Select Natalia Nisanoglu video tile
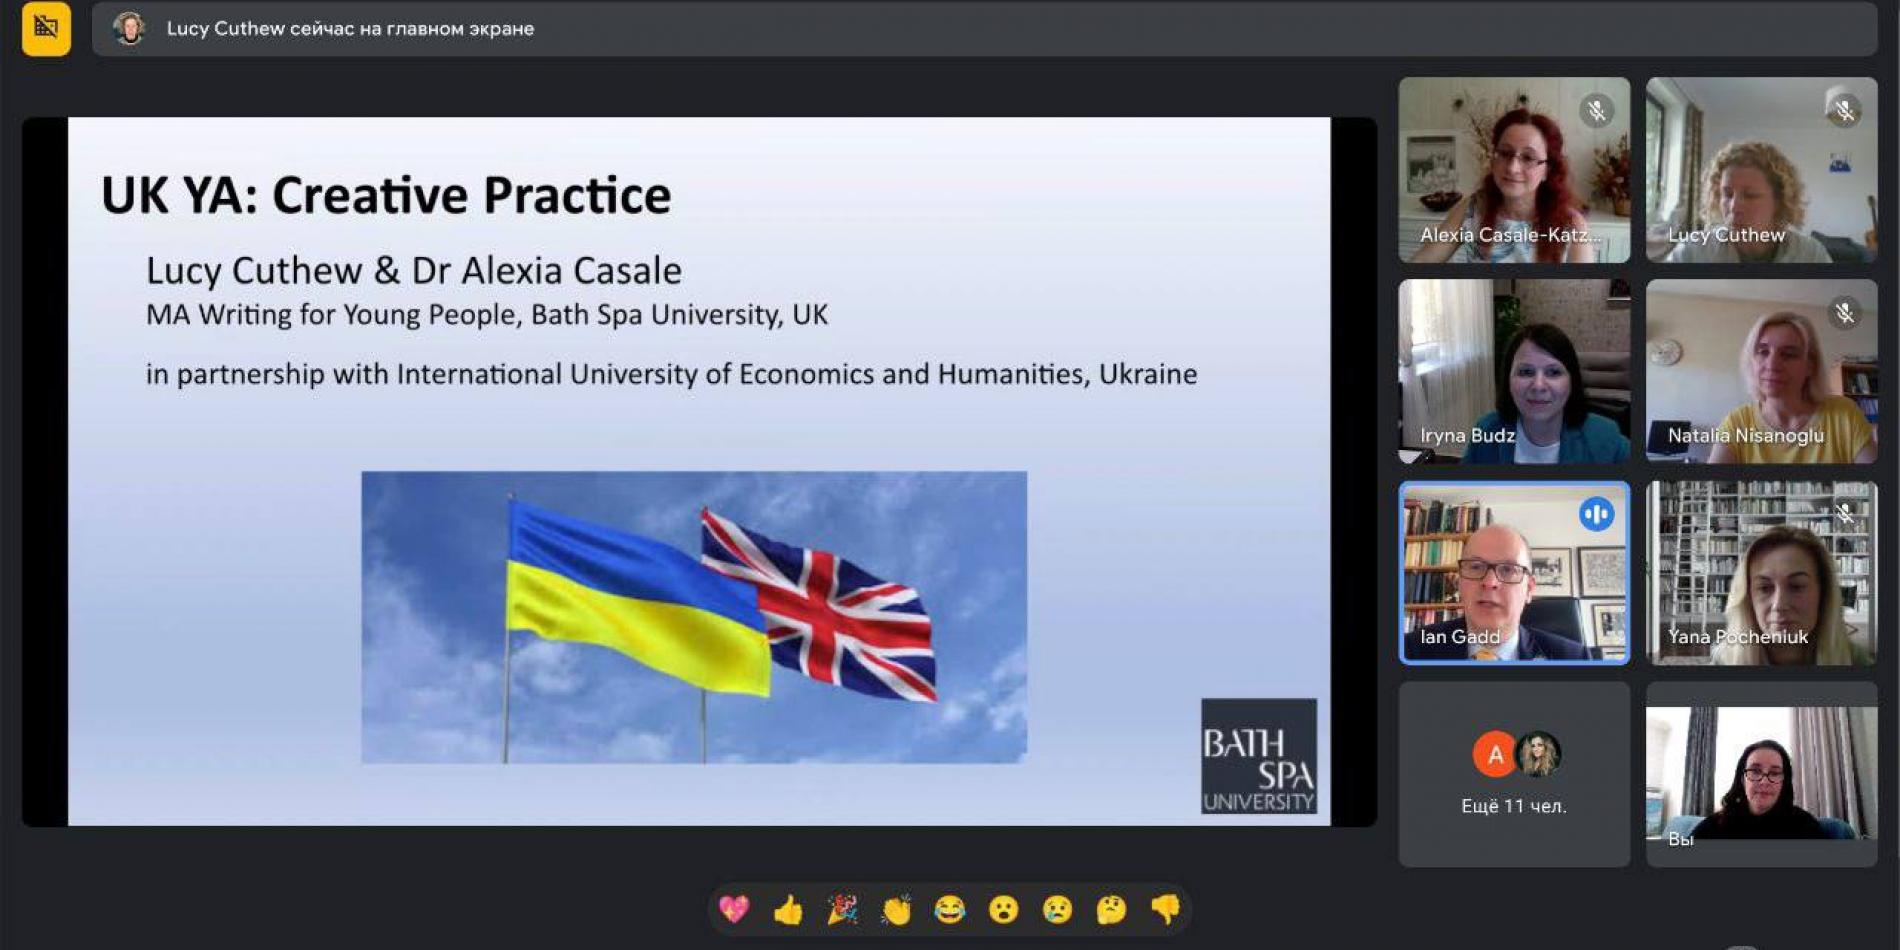1900x950 pixels. pos(1762,371)
